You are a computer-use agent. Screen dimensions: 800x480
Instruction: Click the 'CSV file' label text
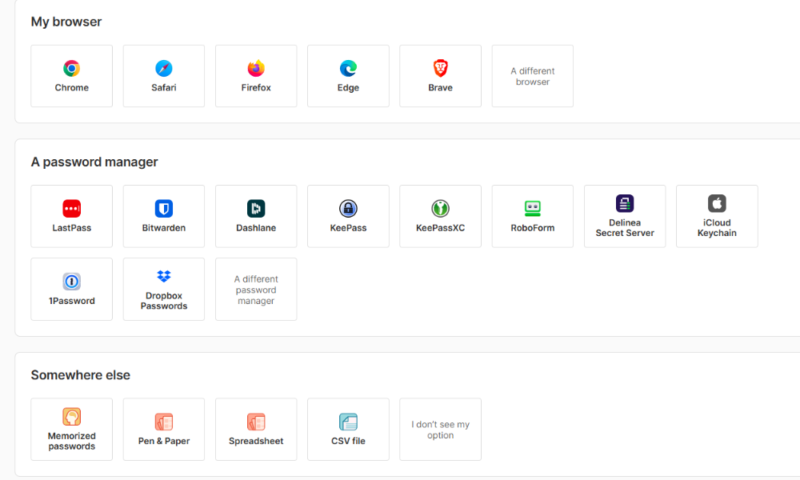click(348, 441)
